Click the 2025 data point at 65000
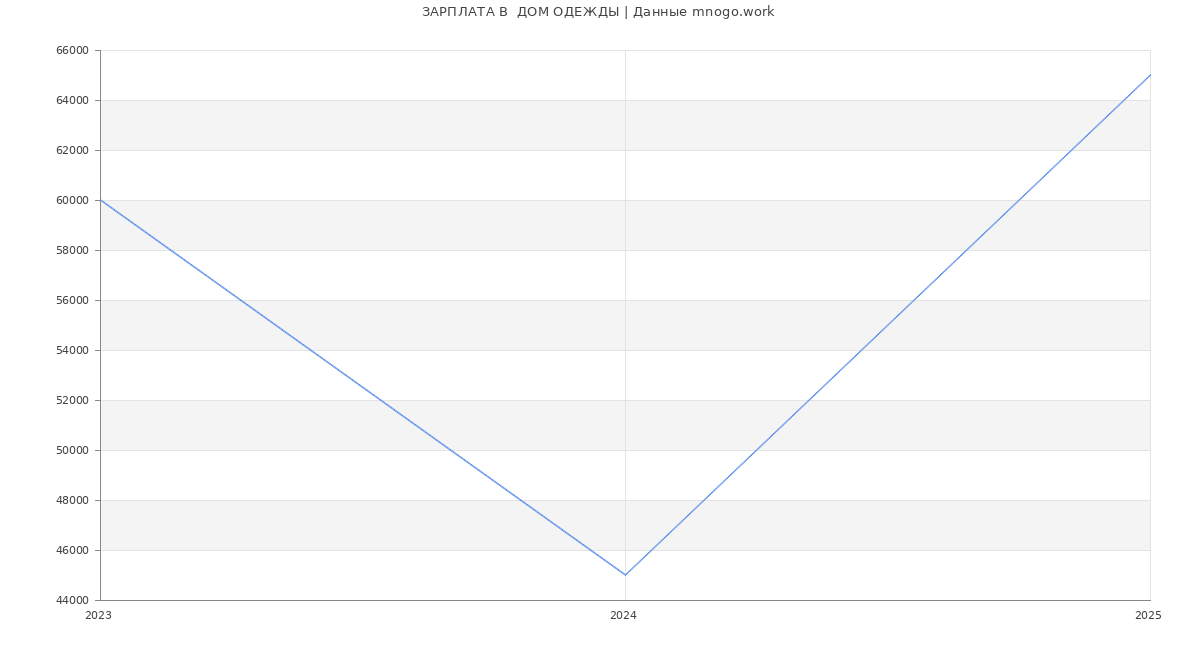 point(1150,75)
